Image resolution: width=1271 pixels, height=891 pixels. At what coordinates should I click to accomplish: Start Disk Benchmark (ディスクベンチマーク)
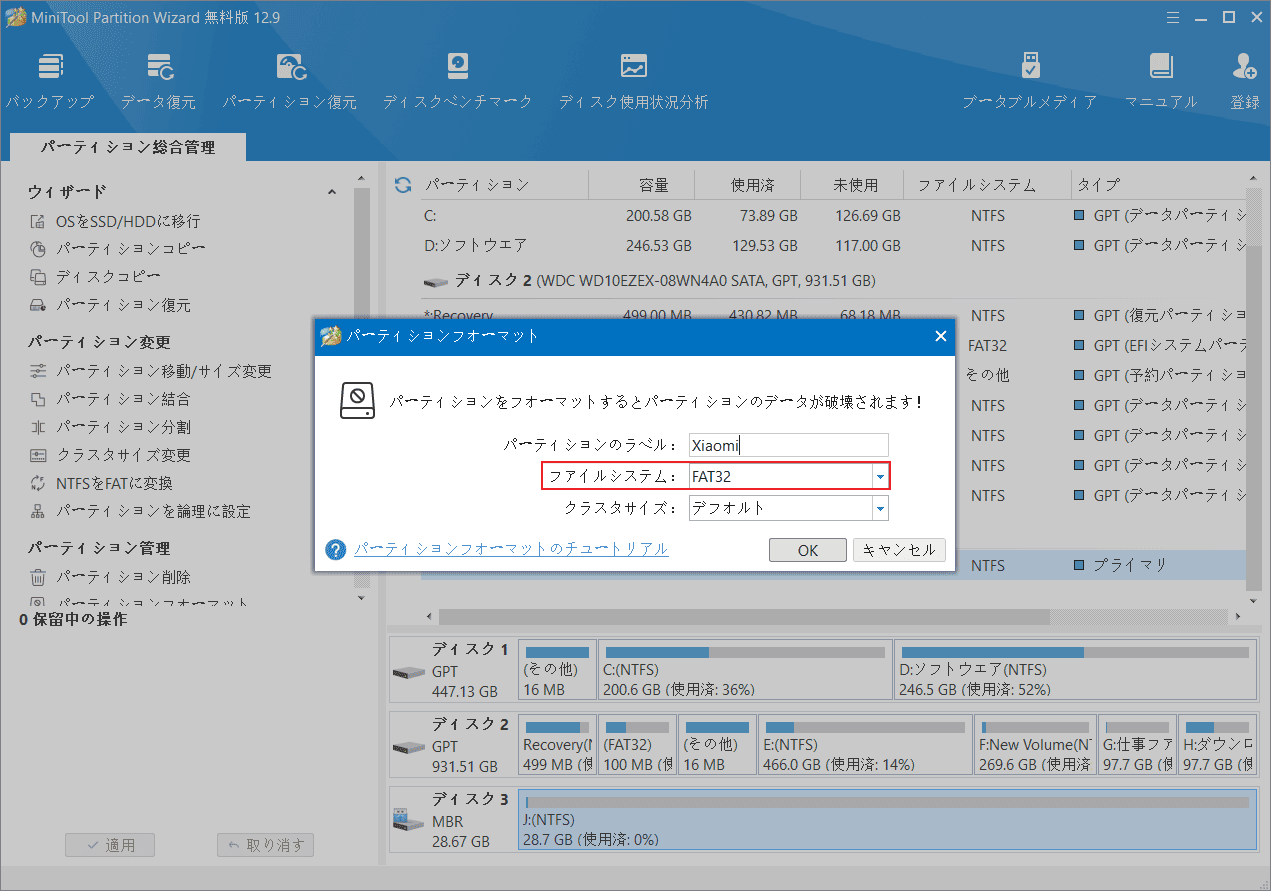coord(458,80)
